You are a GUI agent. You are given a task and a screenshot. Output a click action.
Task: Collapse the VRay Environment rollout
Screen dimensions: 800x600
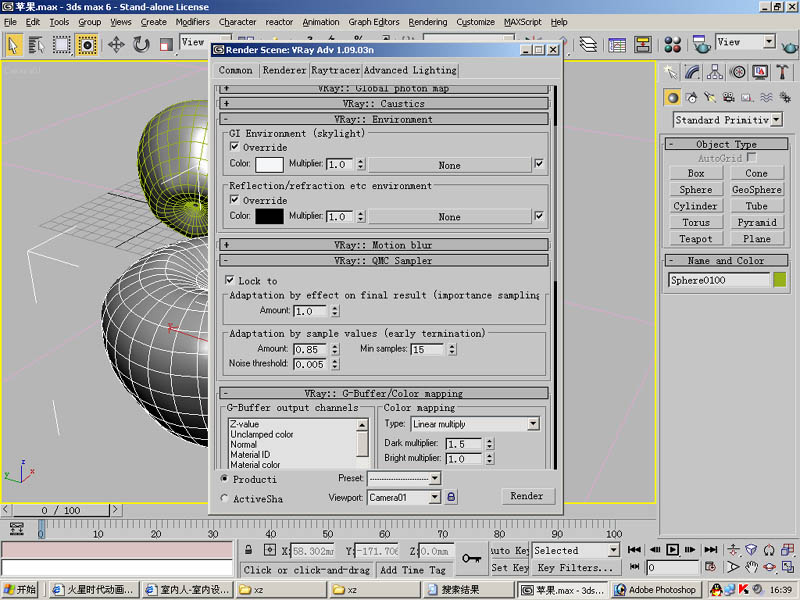384,119
